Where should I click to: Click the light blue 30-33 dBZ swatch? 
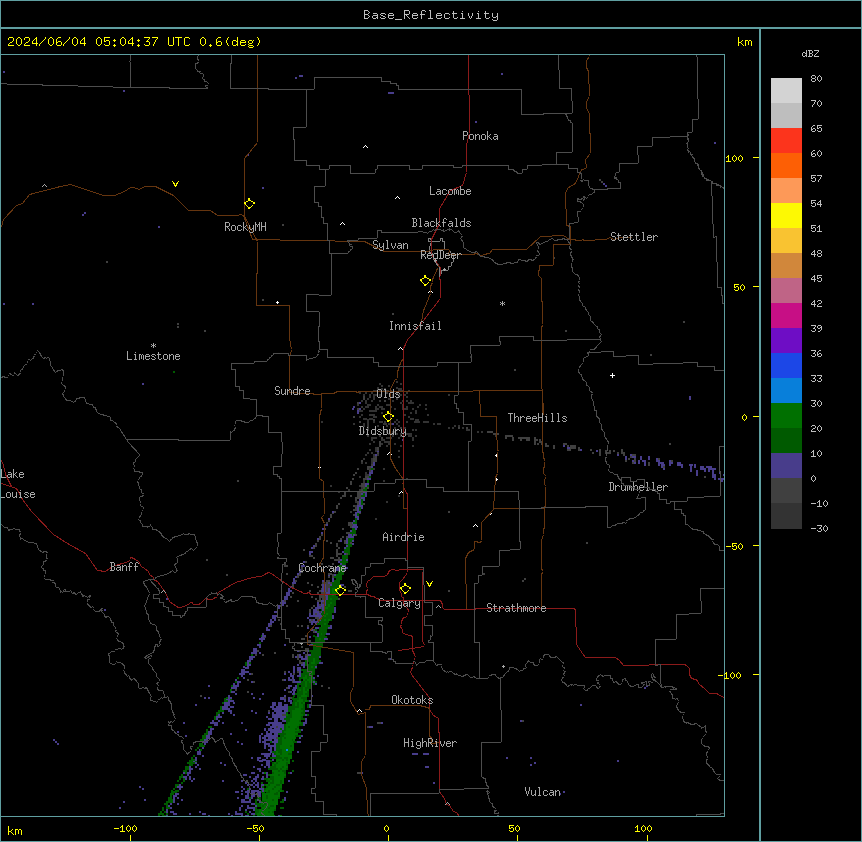(x=786, y=391)
